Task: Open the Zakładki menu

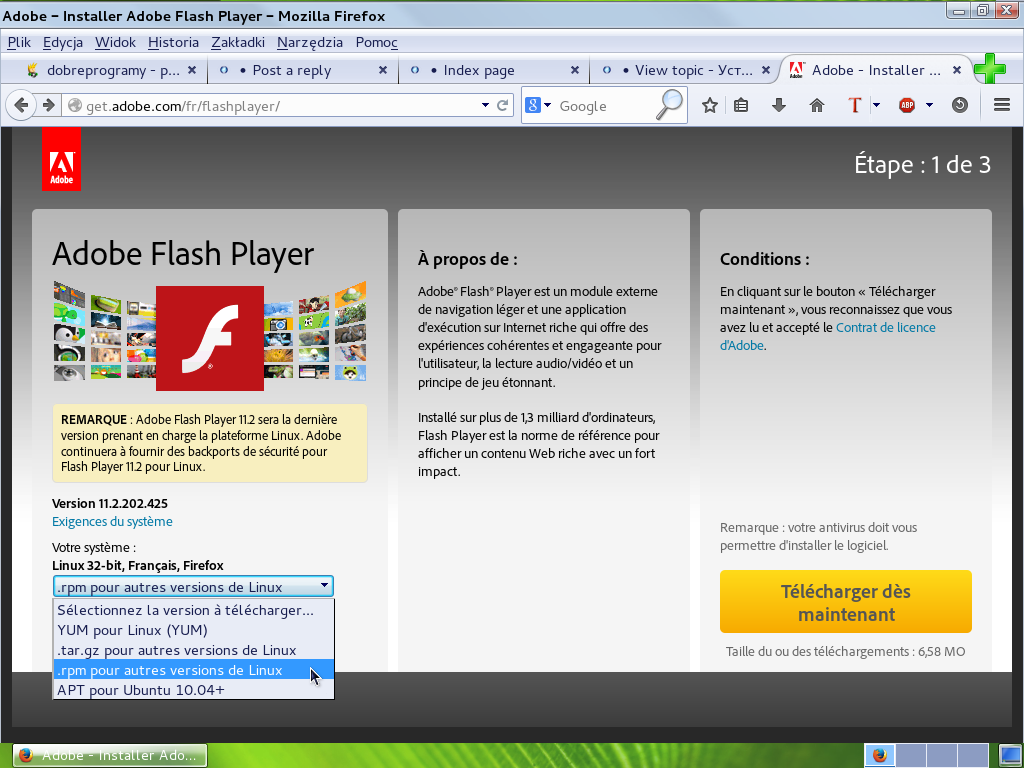Action: click(237, 42)
